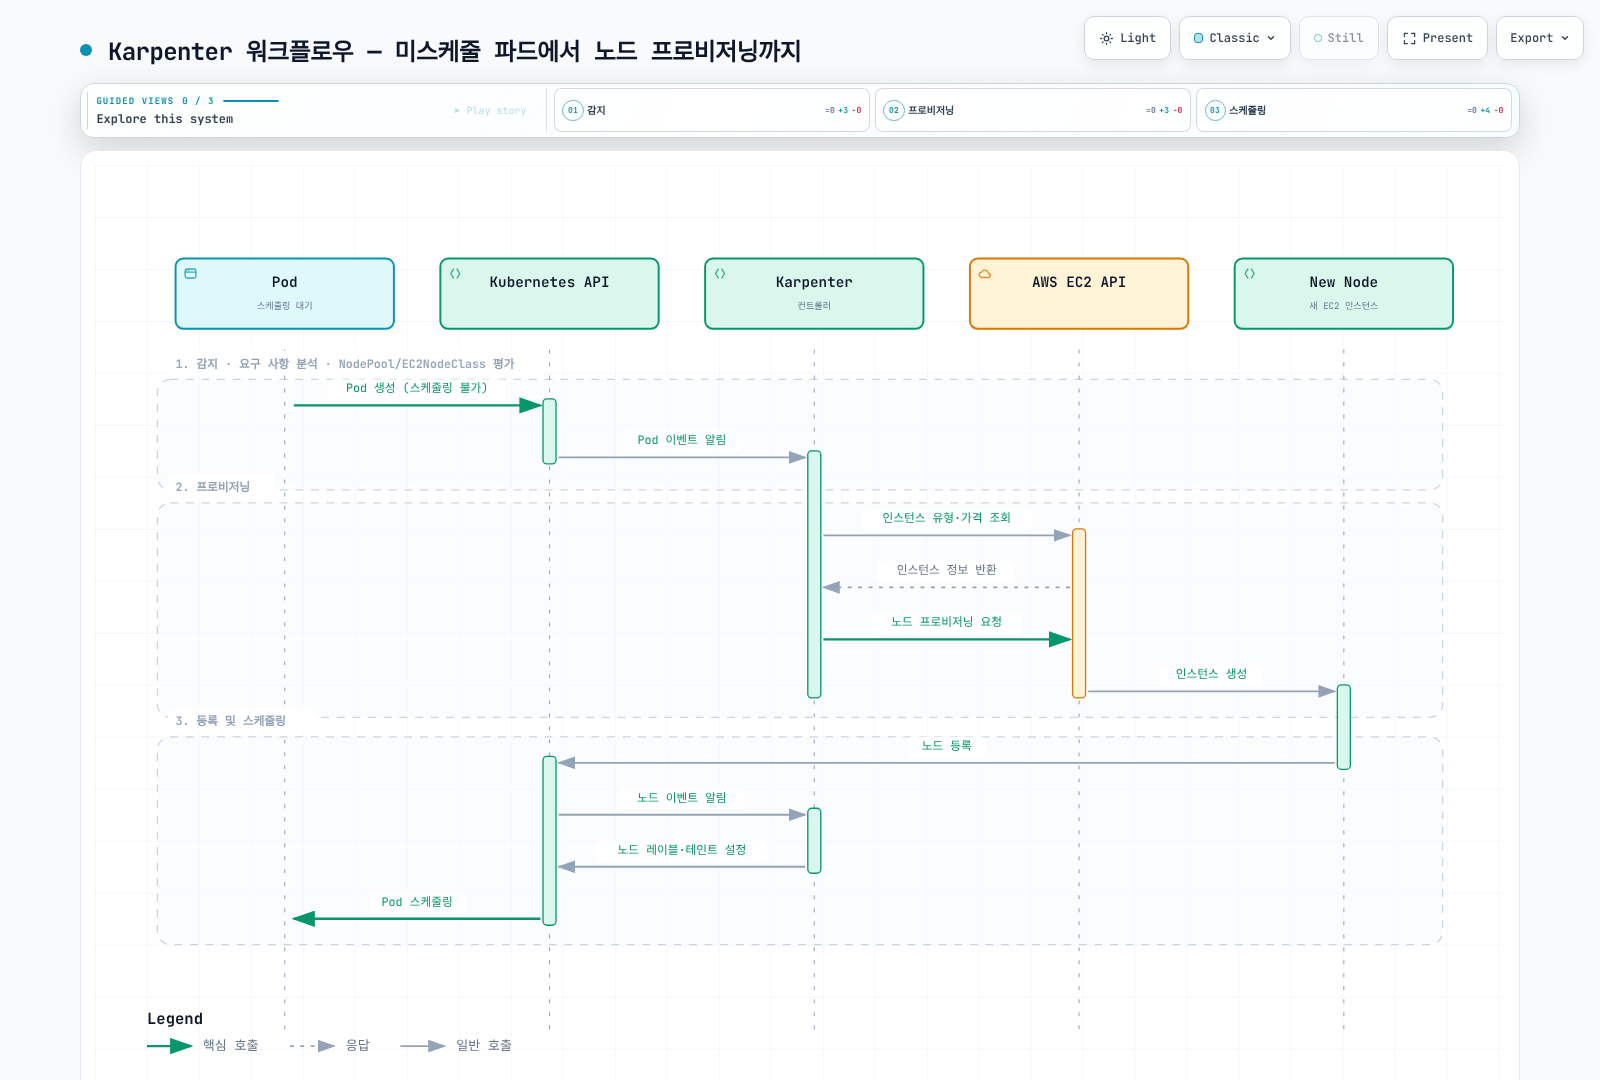The image size is (1600, 1080).
Task: Click the New Node code icon
Action: tap(1249, 273)
